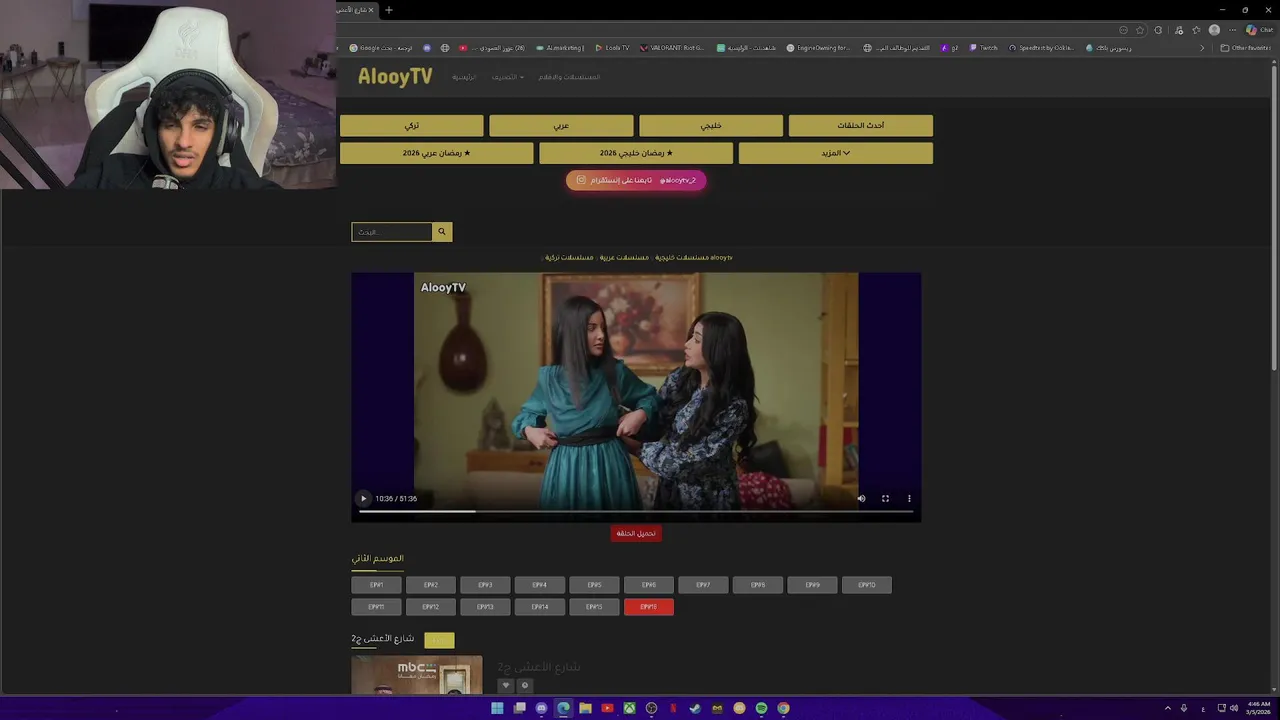Open the mbc series poster thumbnail
This screenshot has height=720, width=1280.
417,675
